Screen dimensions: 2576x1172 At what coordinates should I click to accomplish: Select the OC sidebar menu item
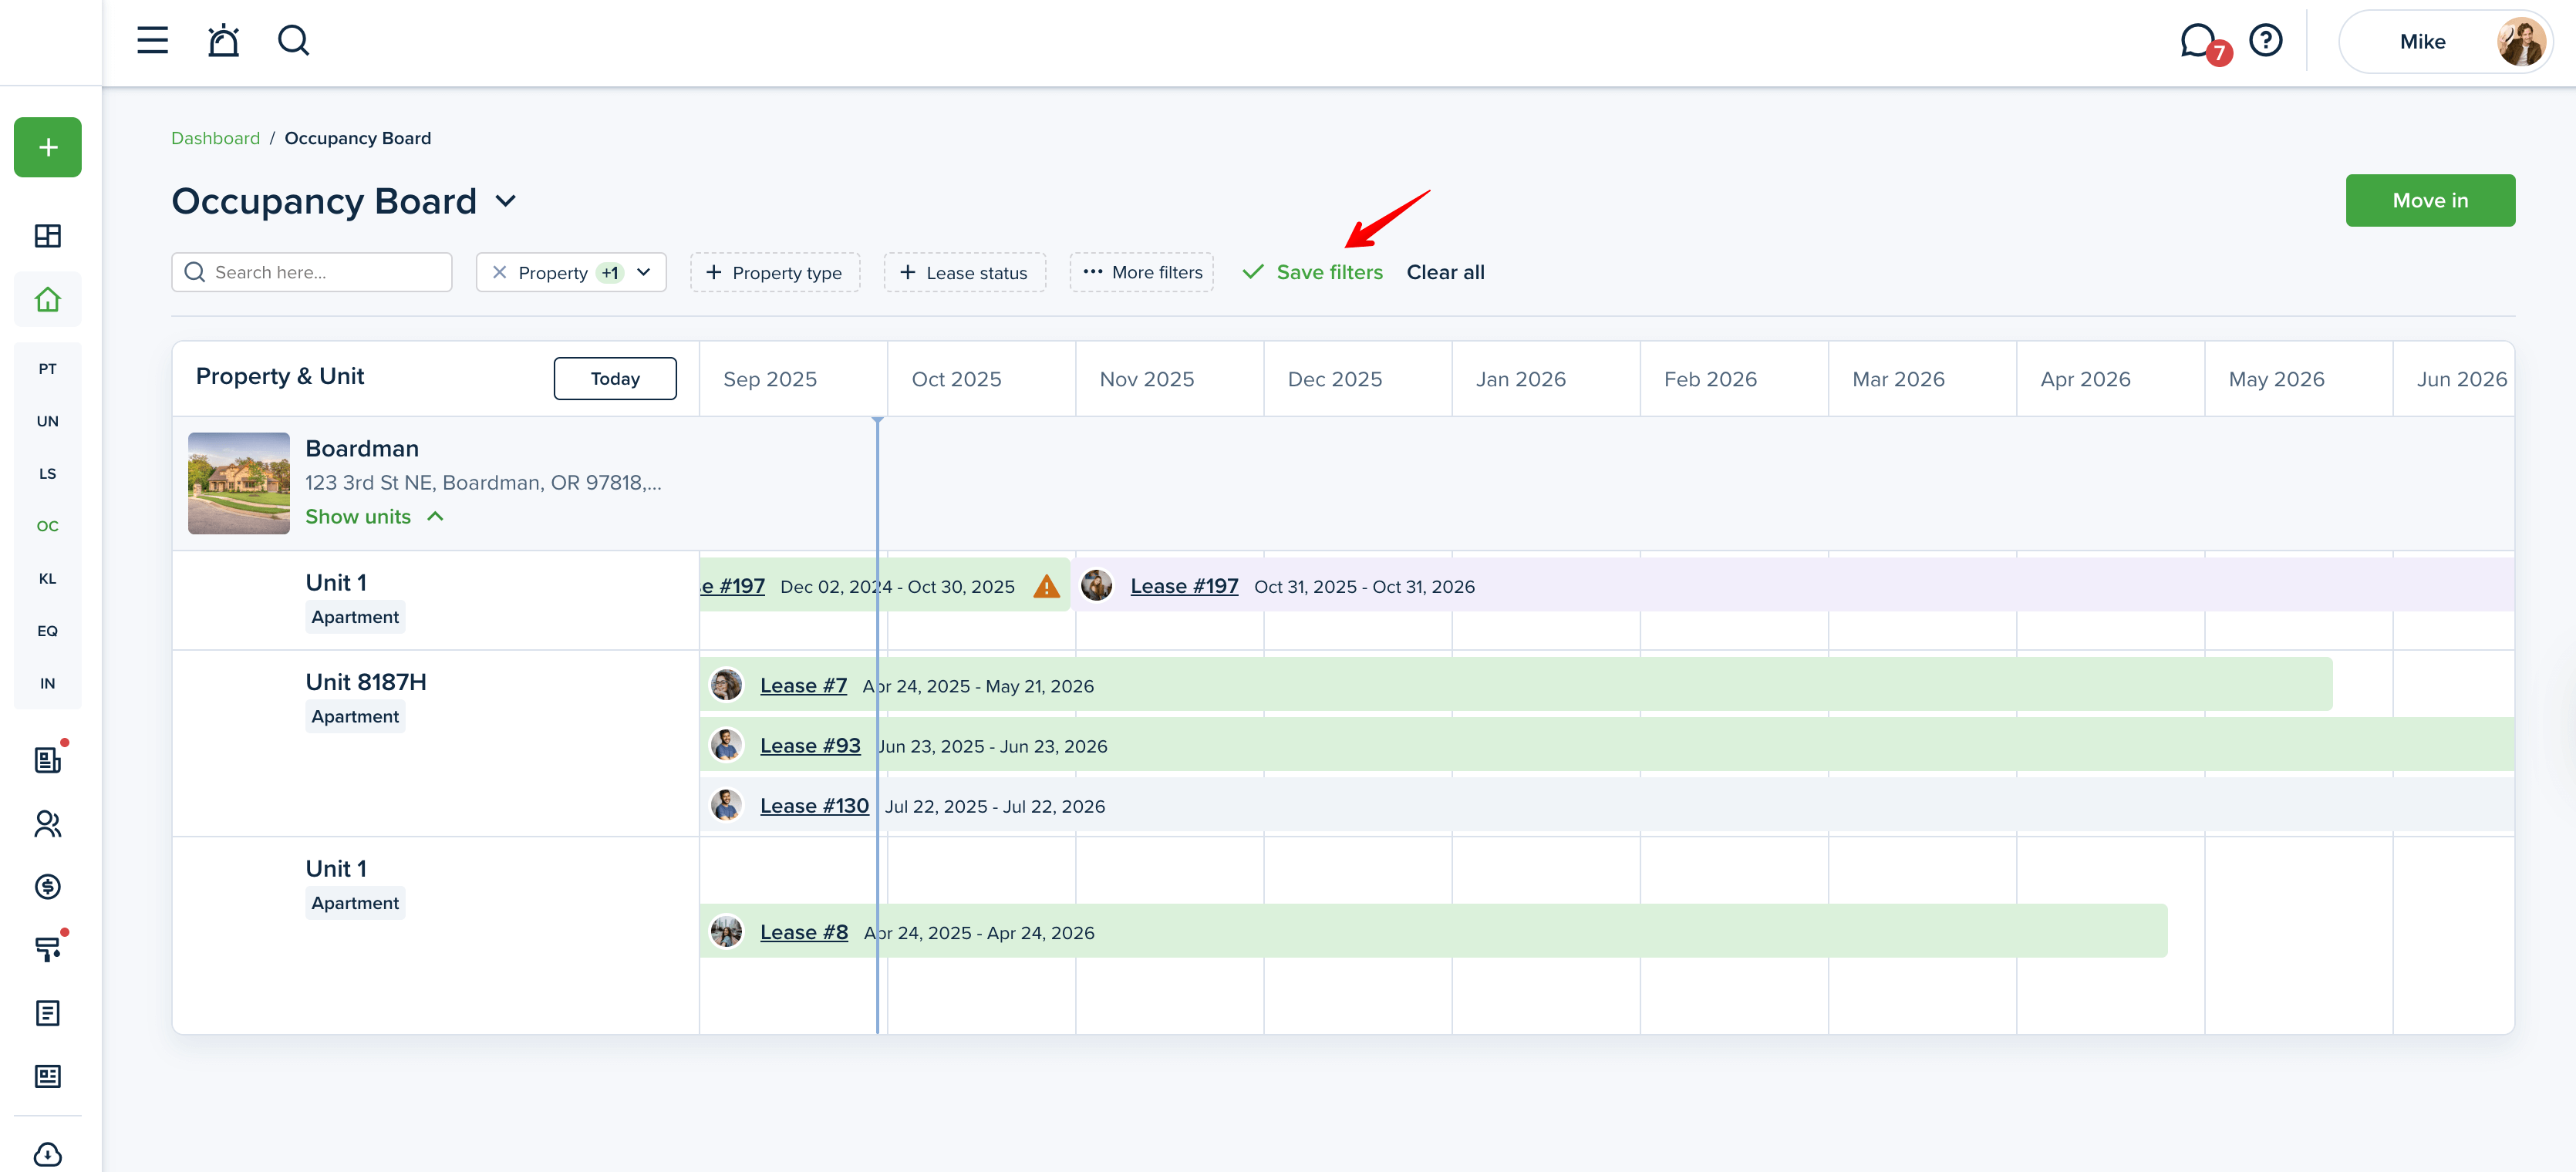coord(48,526)
